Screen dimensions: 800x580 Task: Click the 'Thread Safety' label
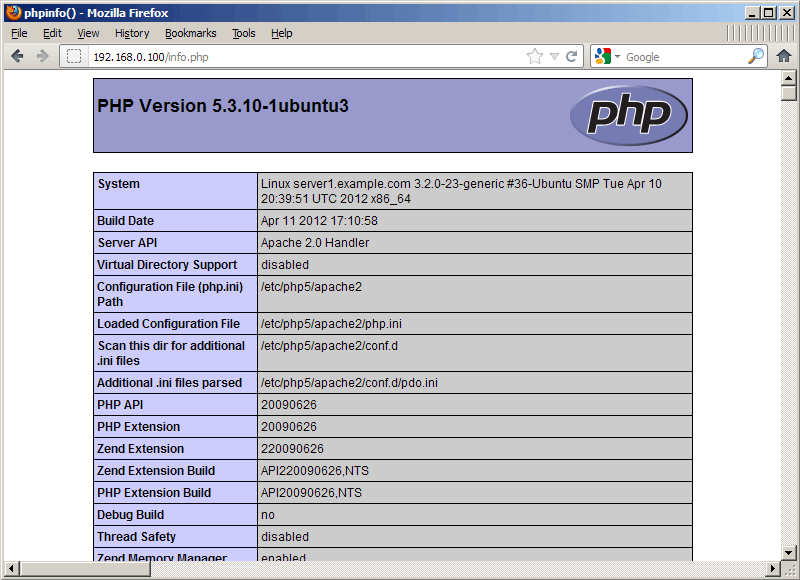click(x=136, y=537)
